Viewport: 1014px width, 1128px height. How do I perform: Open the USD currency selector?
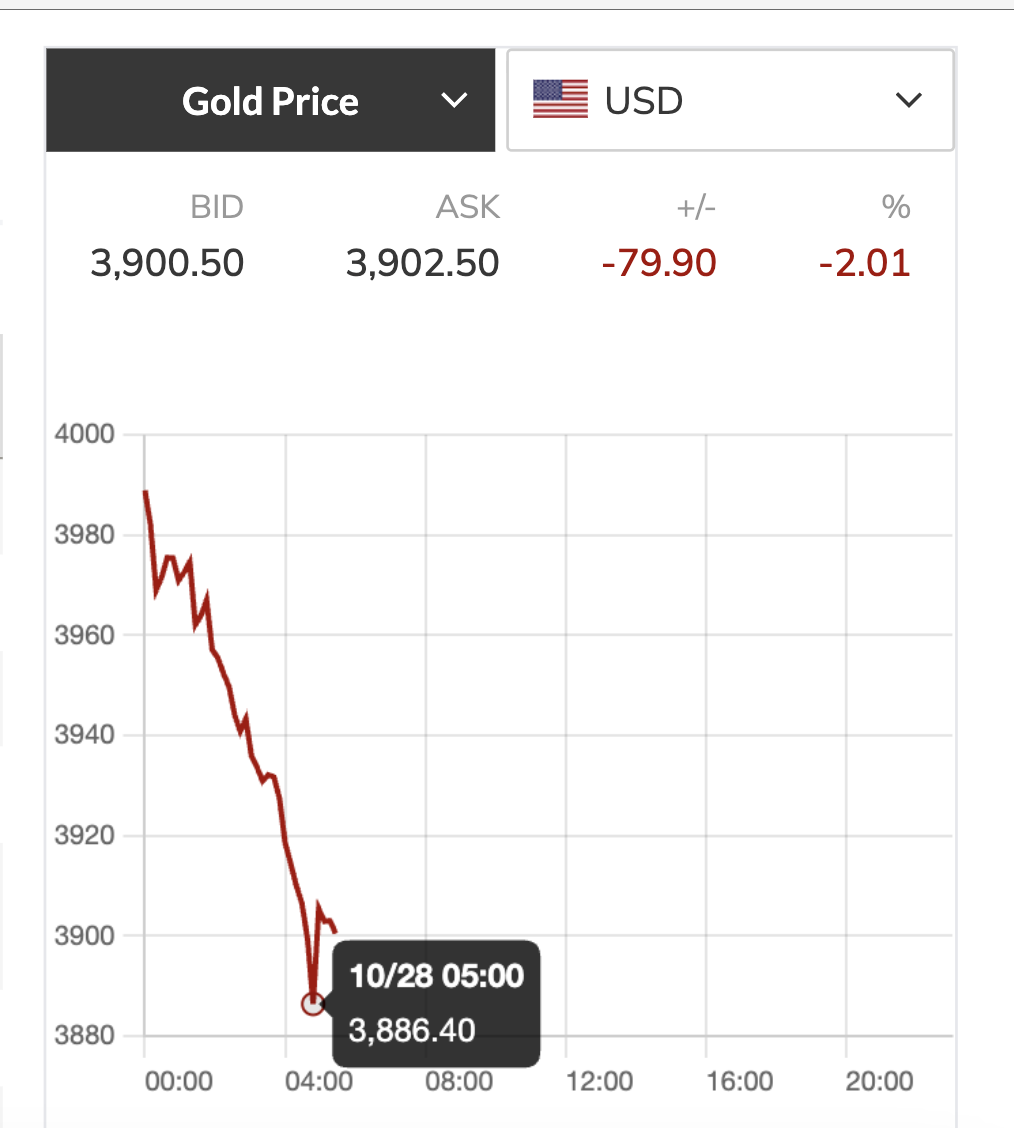730,101
